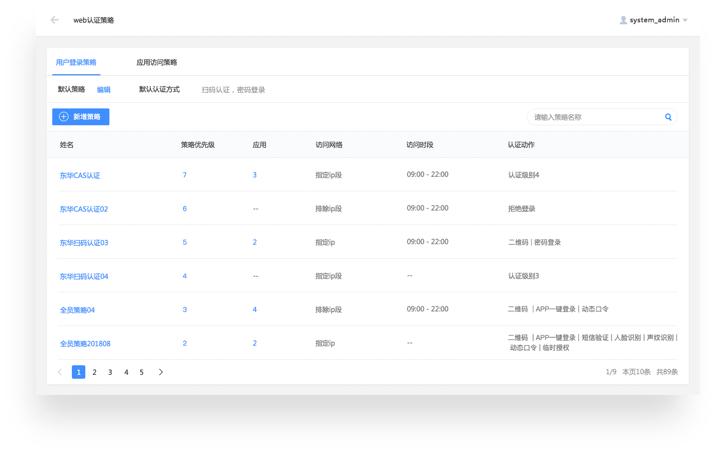Open the 全员策略201808 policy
The width and height of the screenshot is (717, 453).
85,344
